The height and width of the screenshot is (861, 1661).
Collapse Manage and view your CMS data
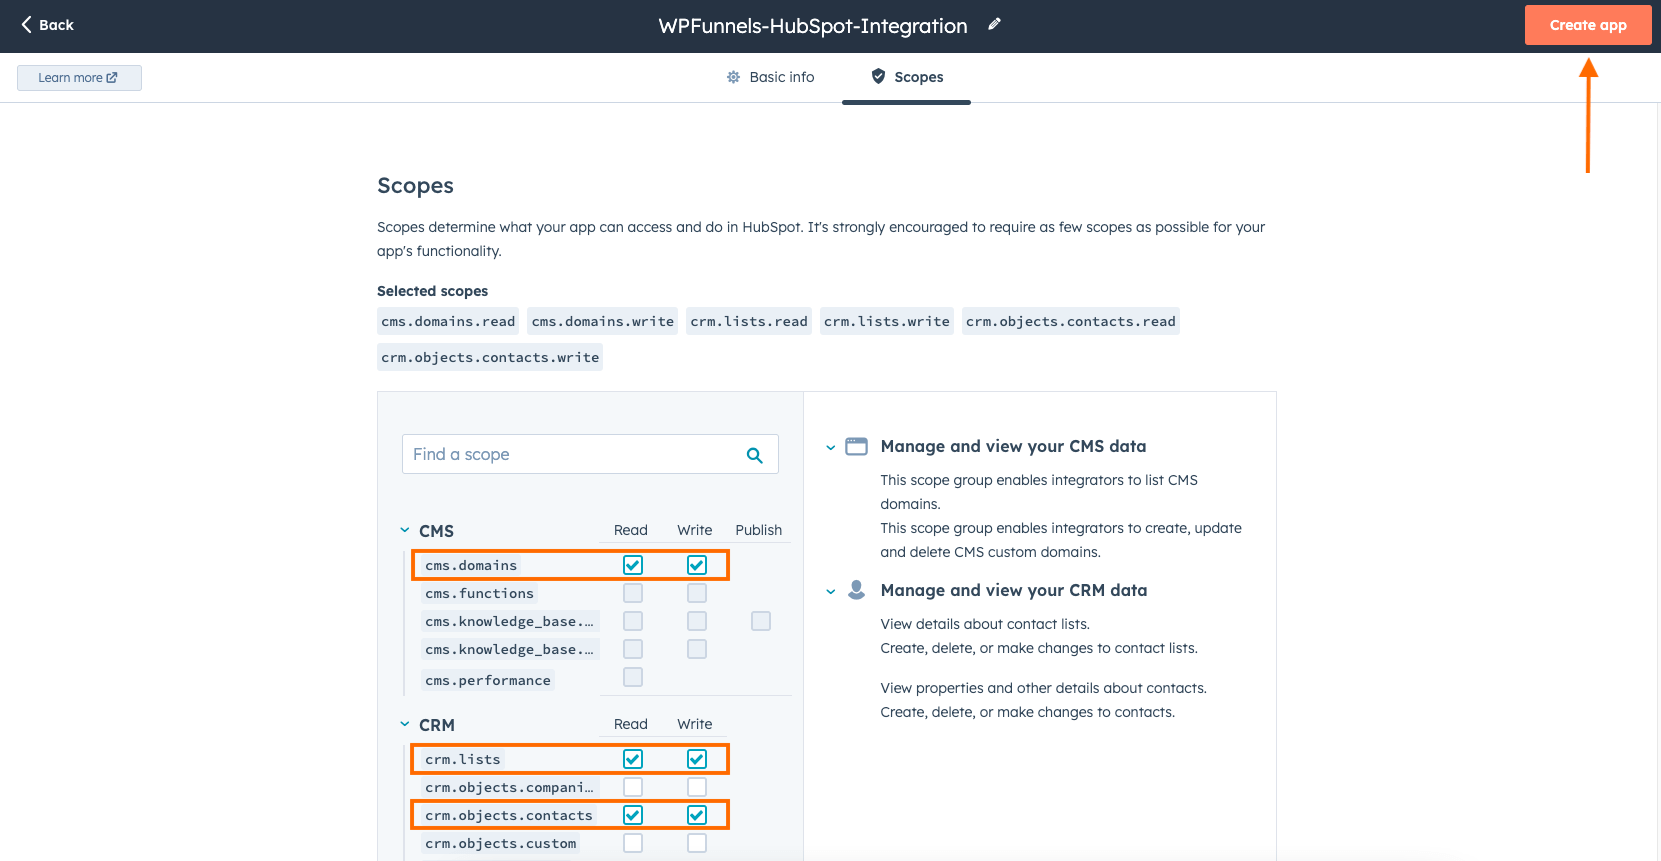point(830,447)
